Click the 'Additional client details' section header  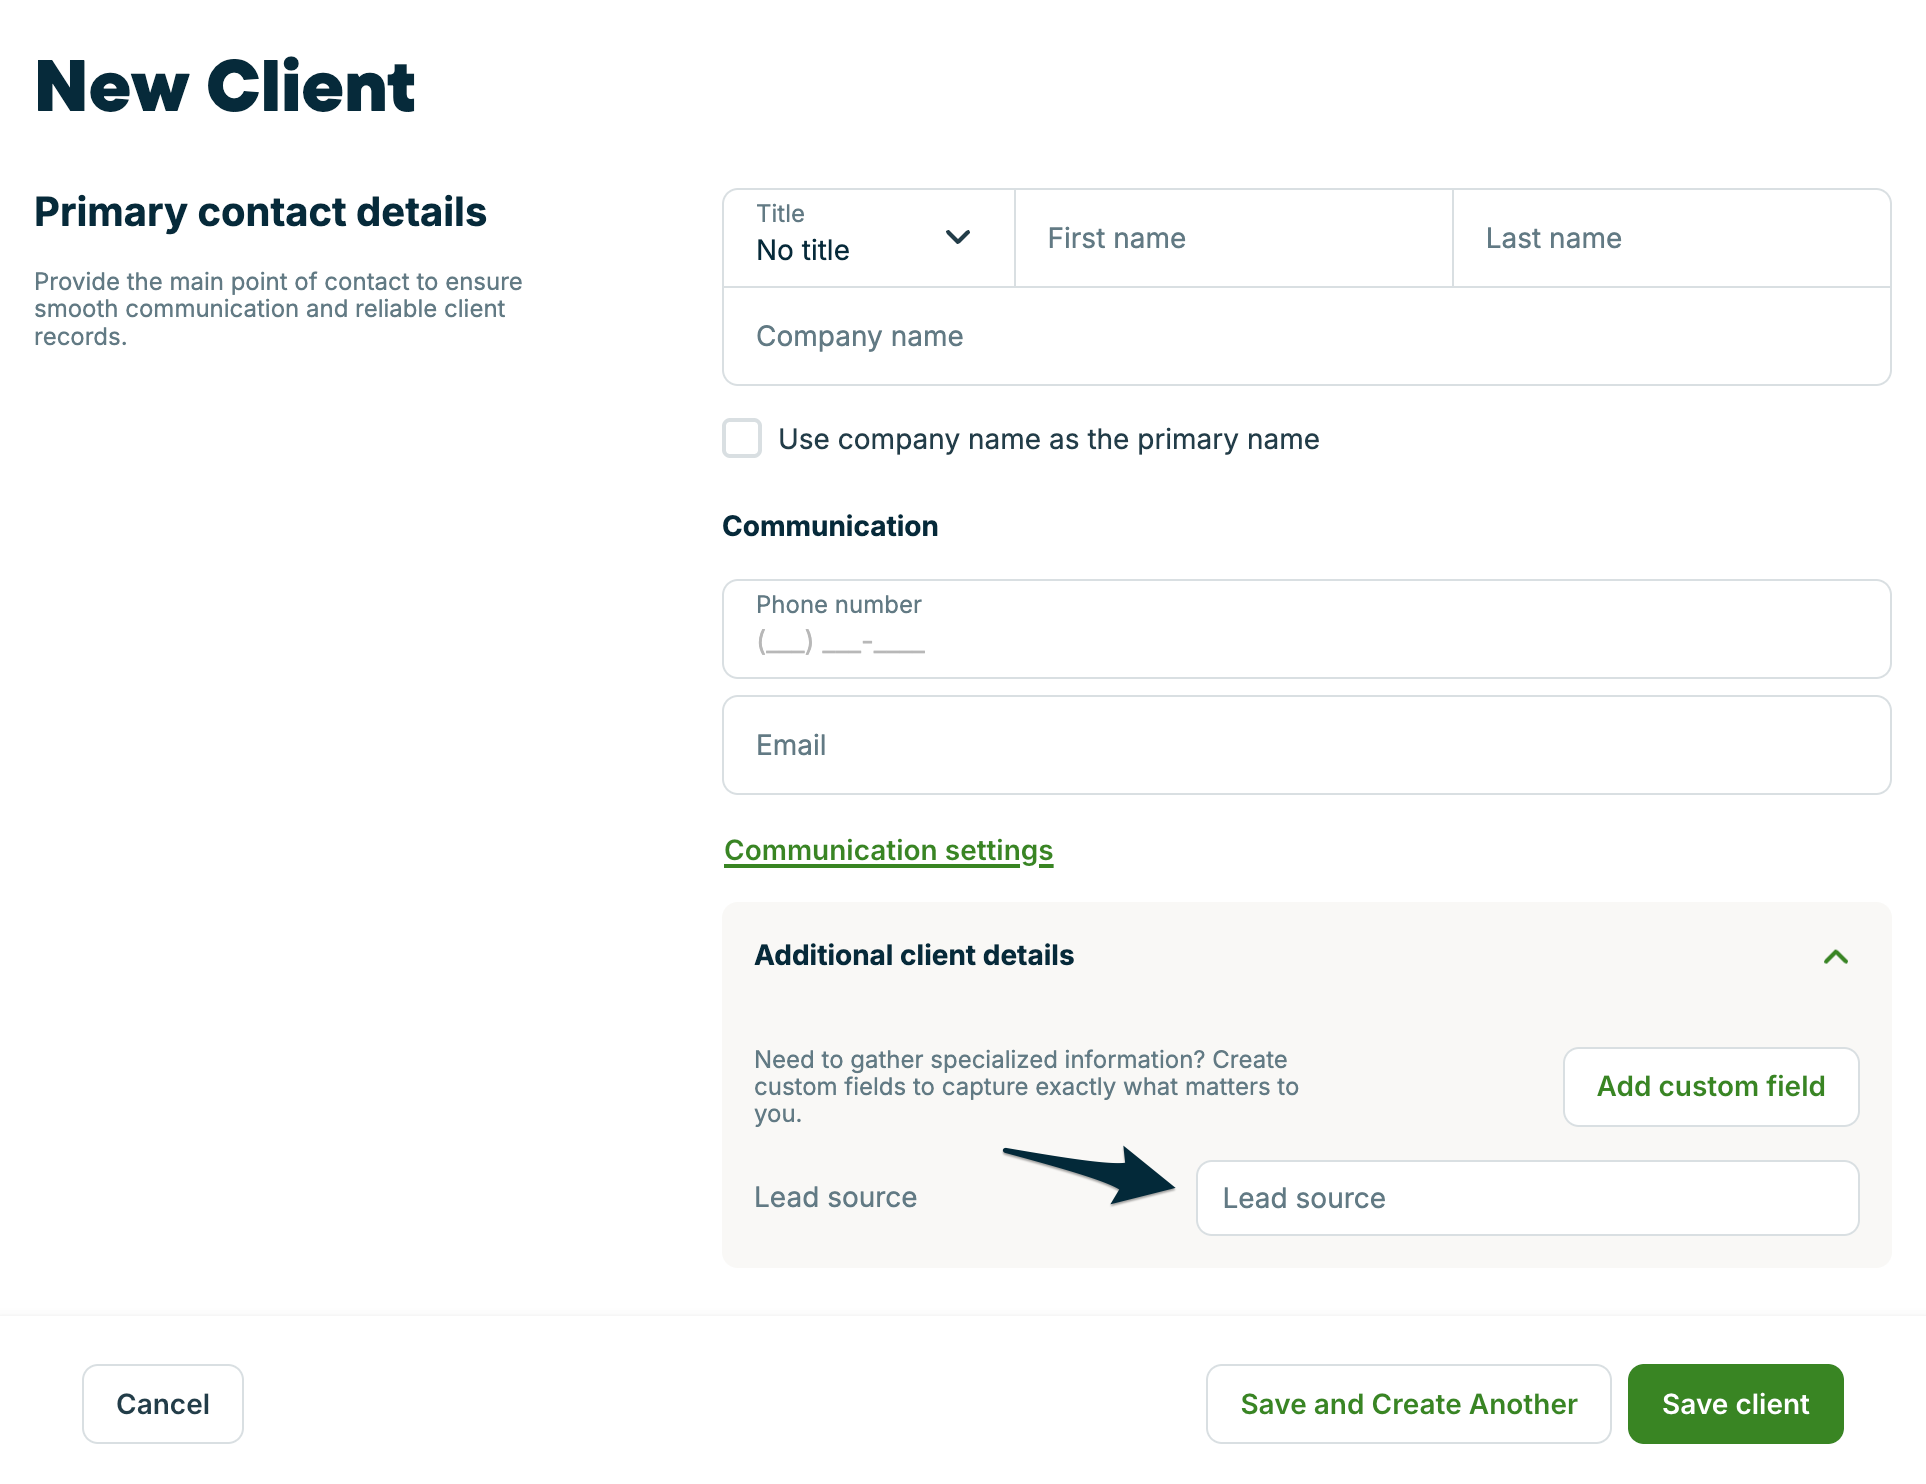(x=913, y=955)
